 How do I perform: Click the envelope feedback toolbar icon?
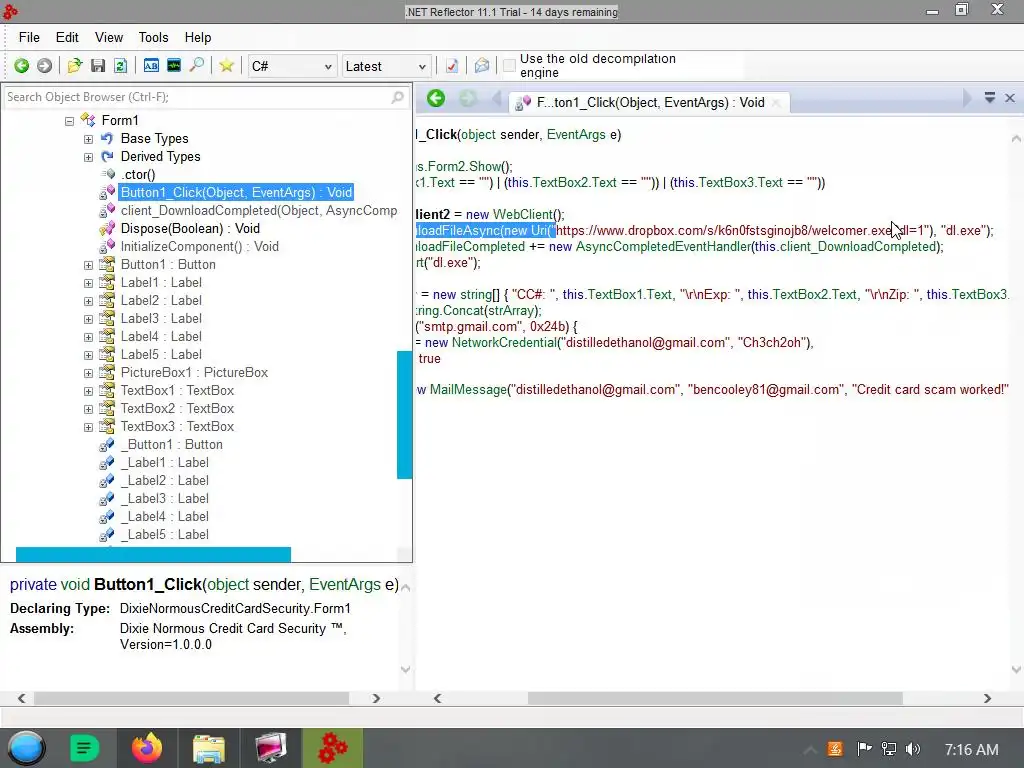coord(482,66)
